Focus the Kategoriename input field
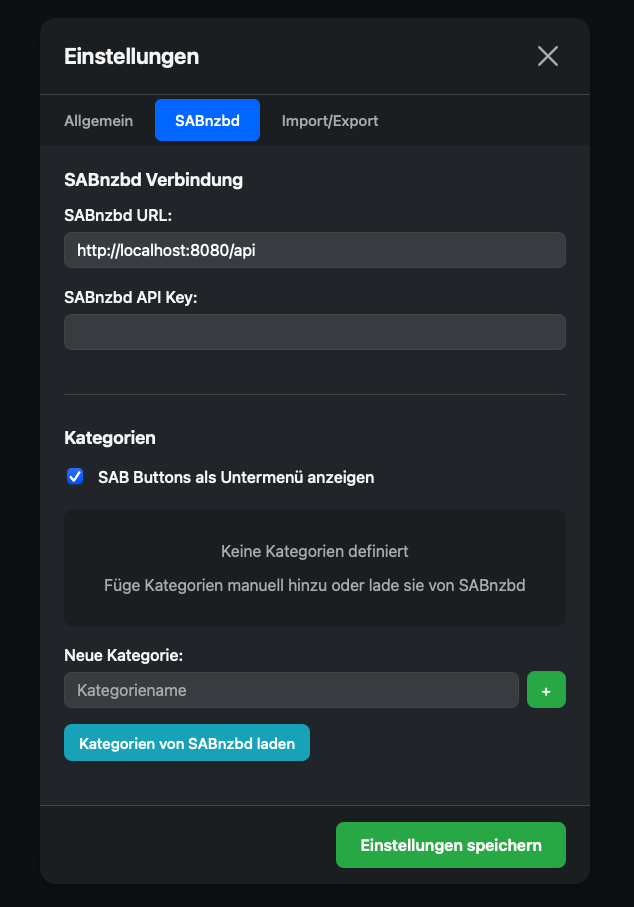634x907 pixels. click(292, 690)
